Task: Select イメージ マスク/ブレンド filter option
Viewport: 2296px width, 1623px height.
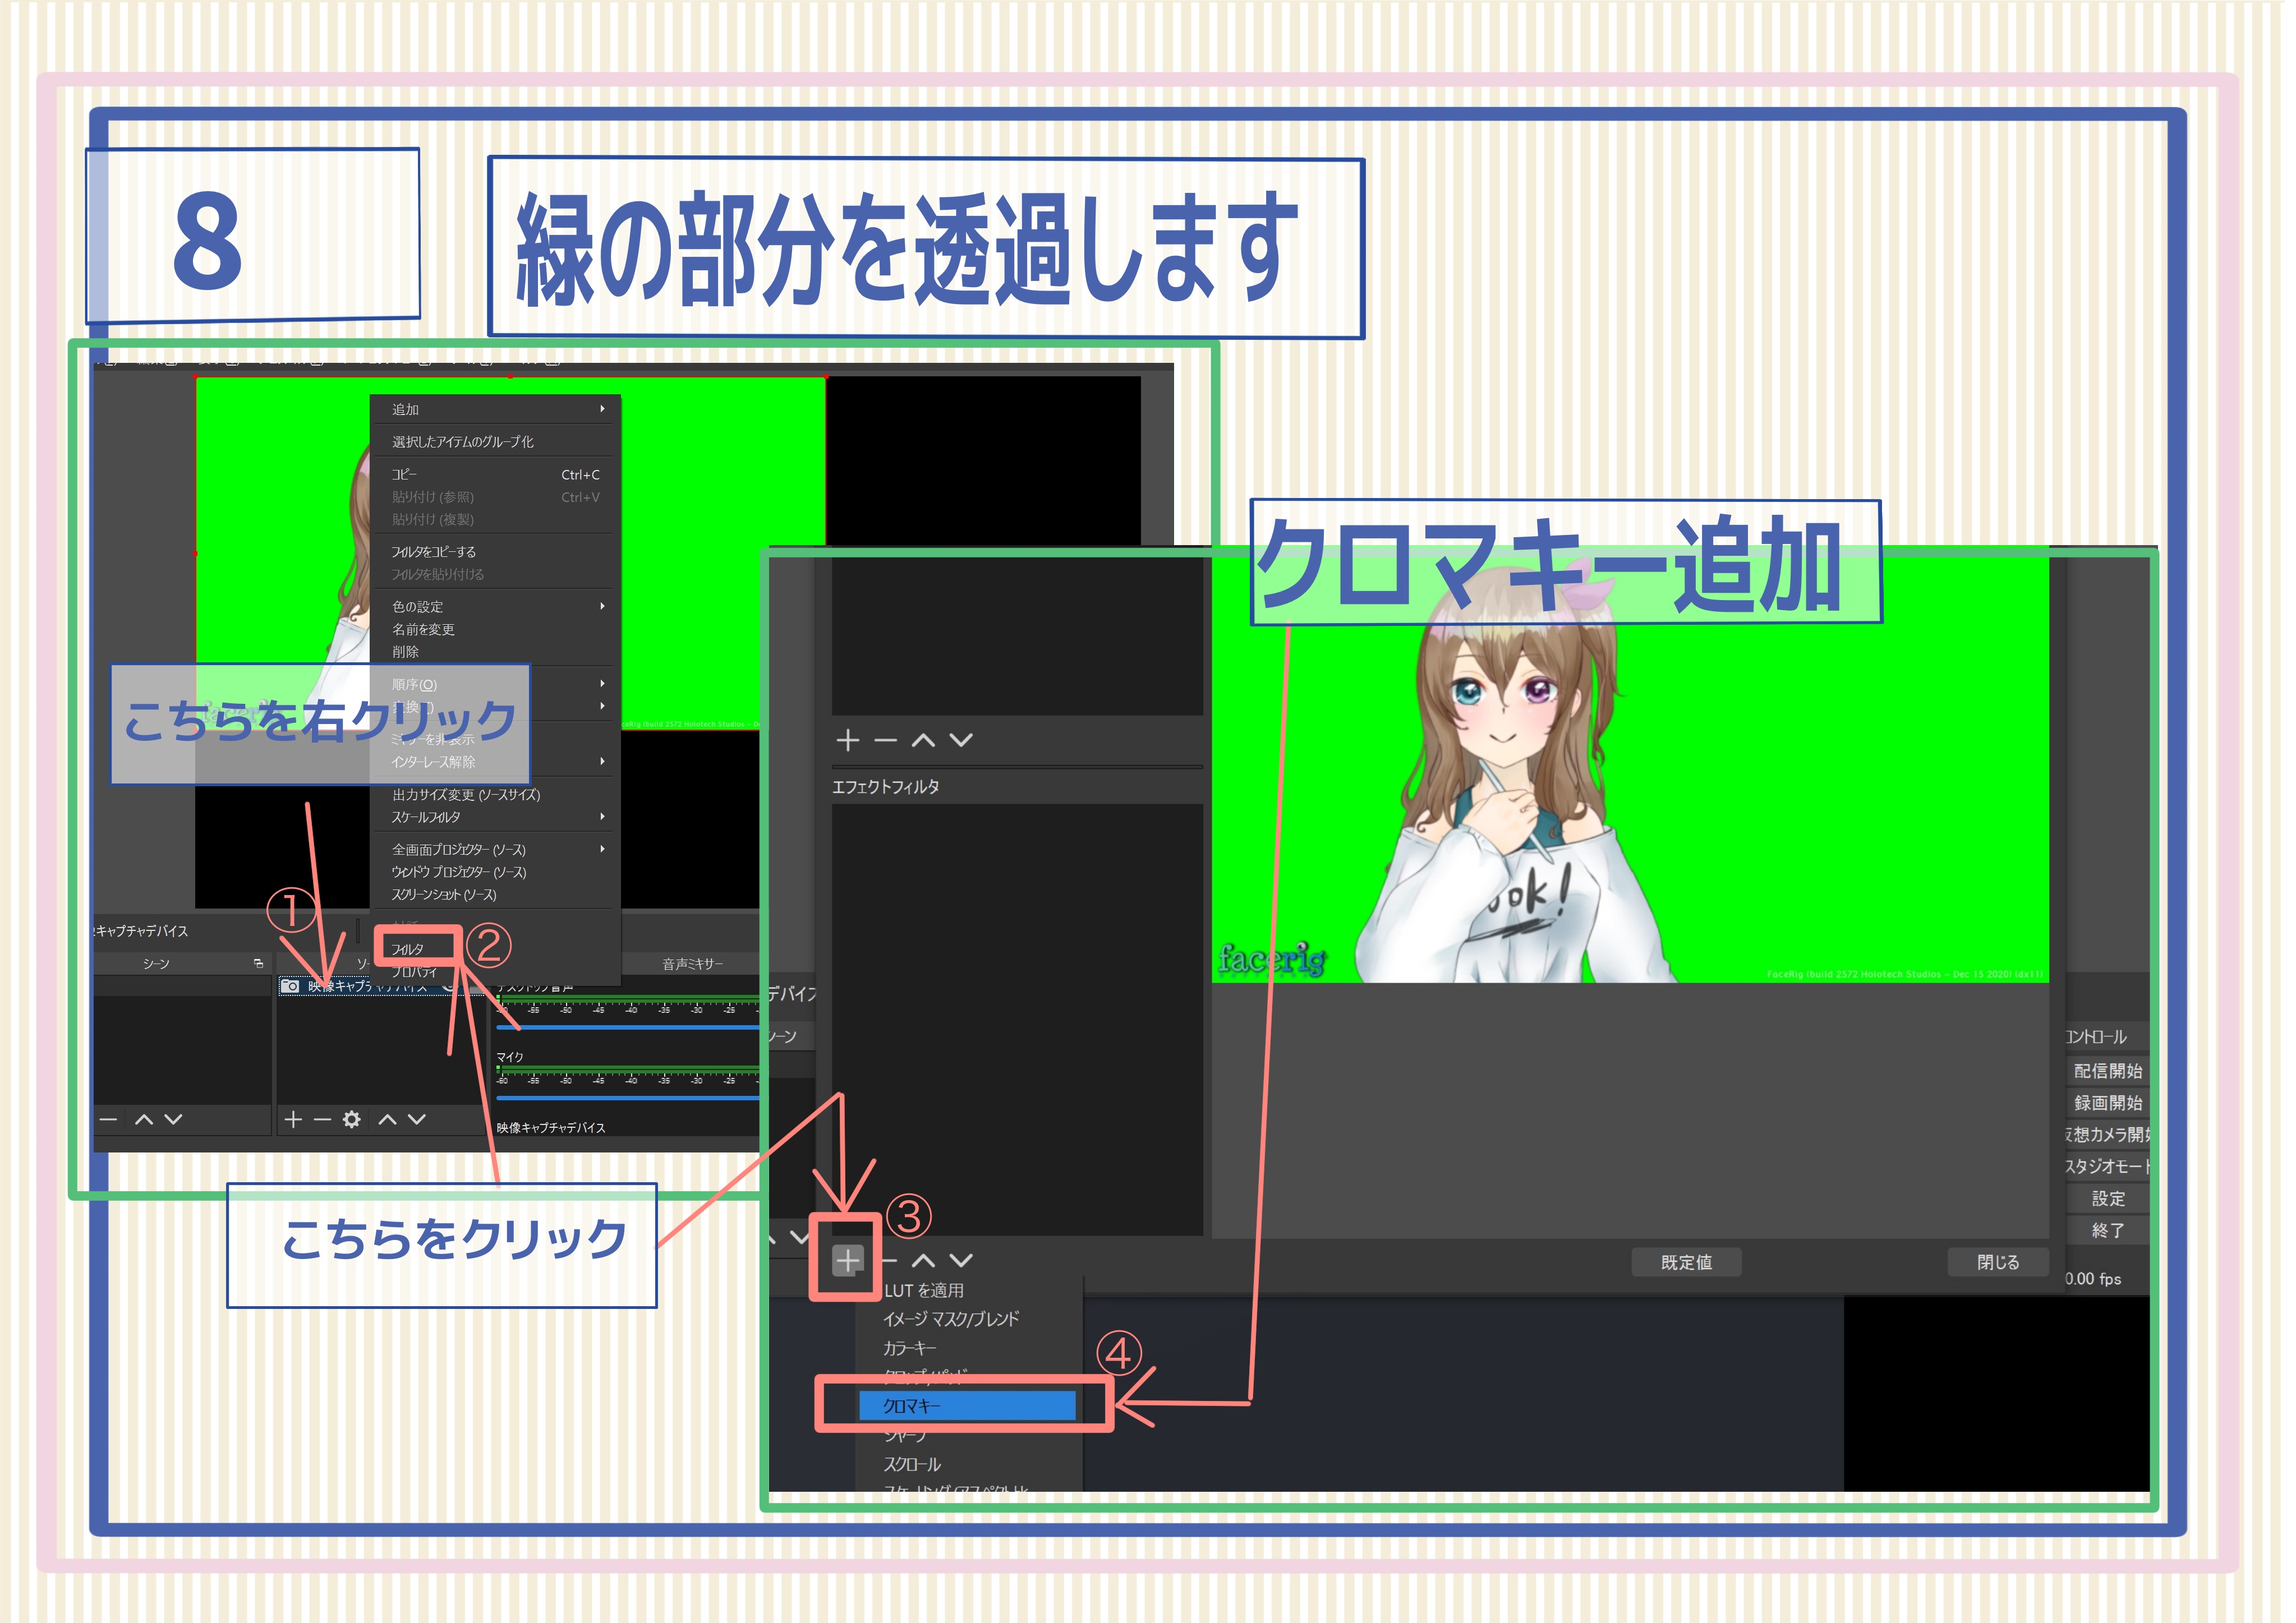Action: tap(951, 1320)
